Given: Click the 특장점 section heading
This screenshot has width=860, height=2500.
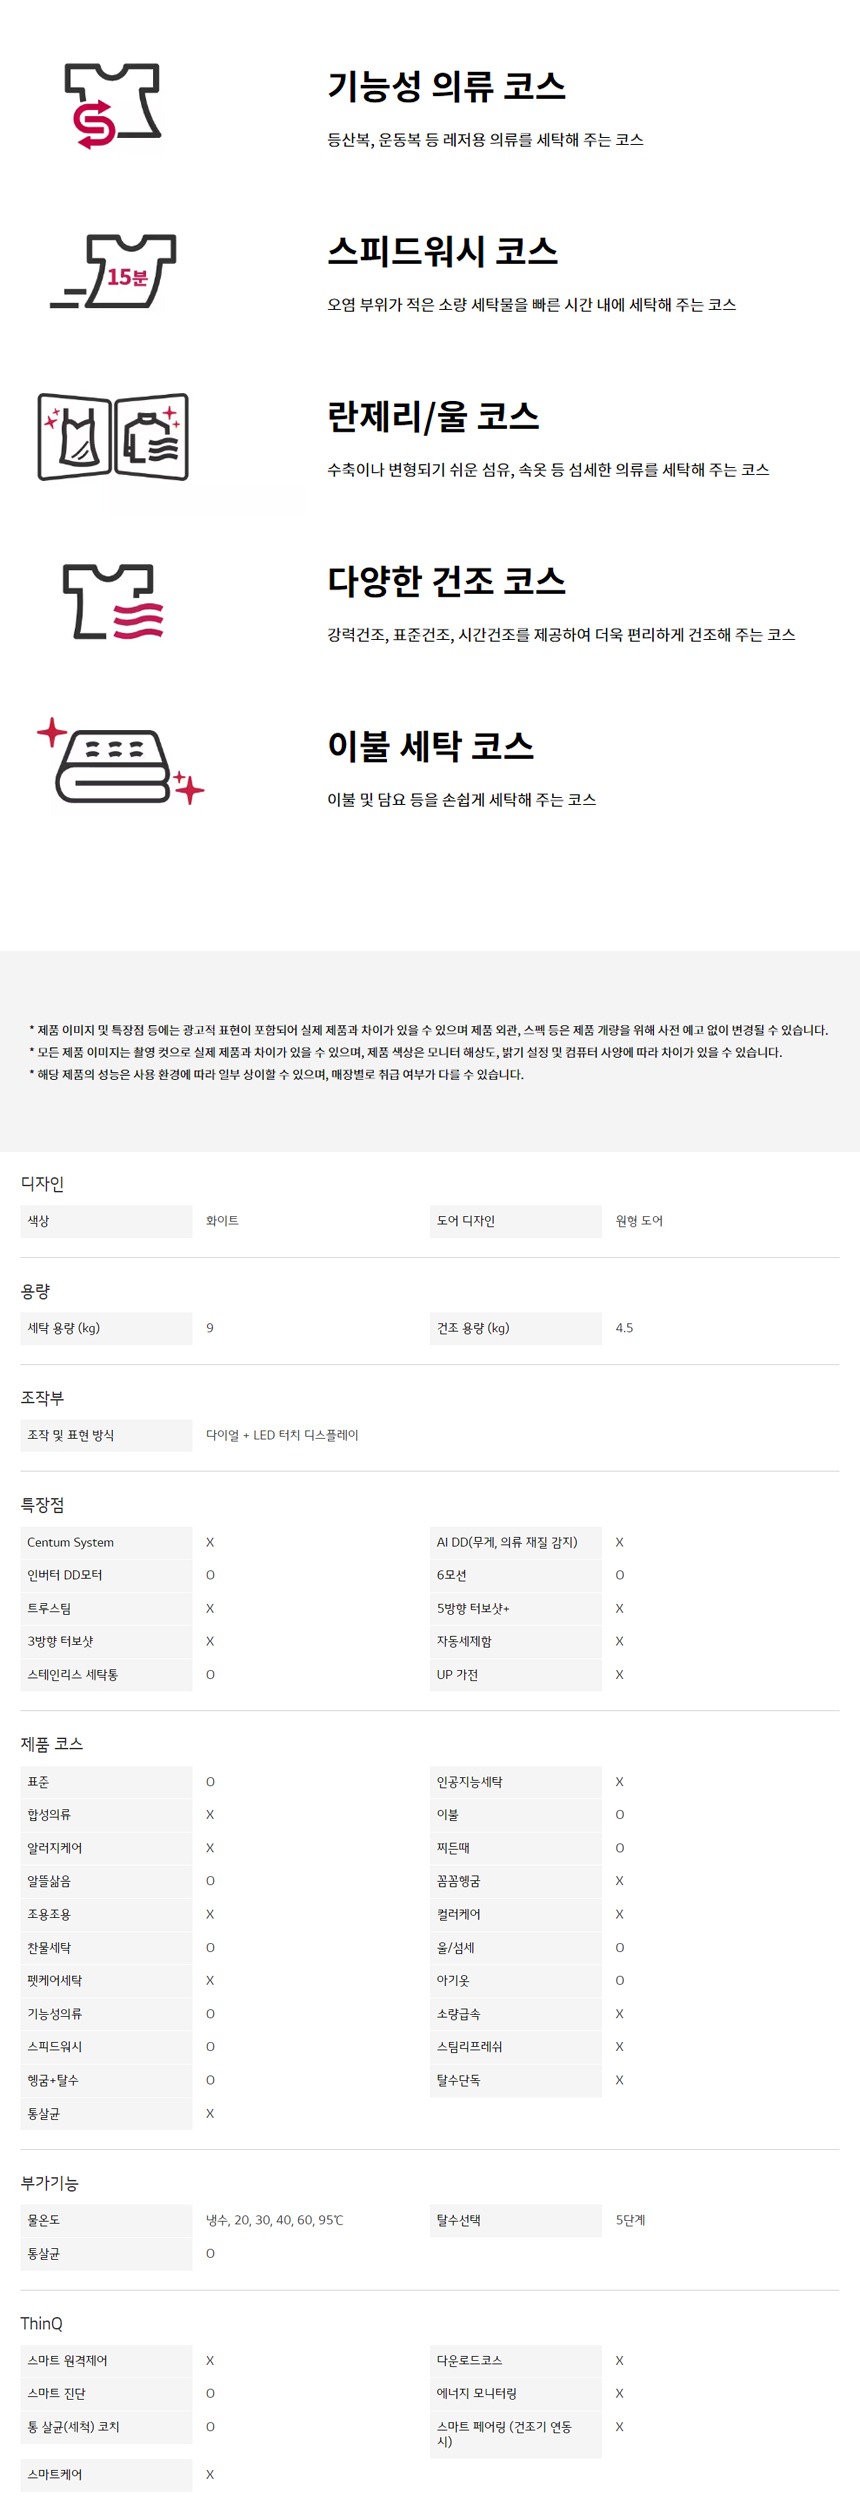Looking at the screenshot, I should point(42,1505).
